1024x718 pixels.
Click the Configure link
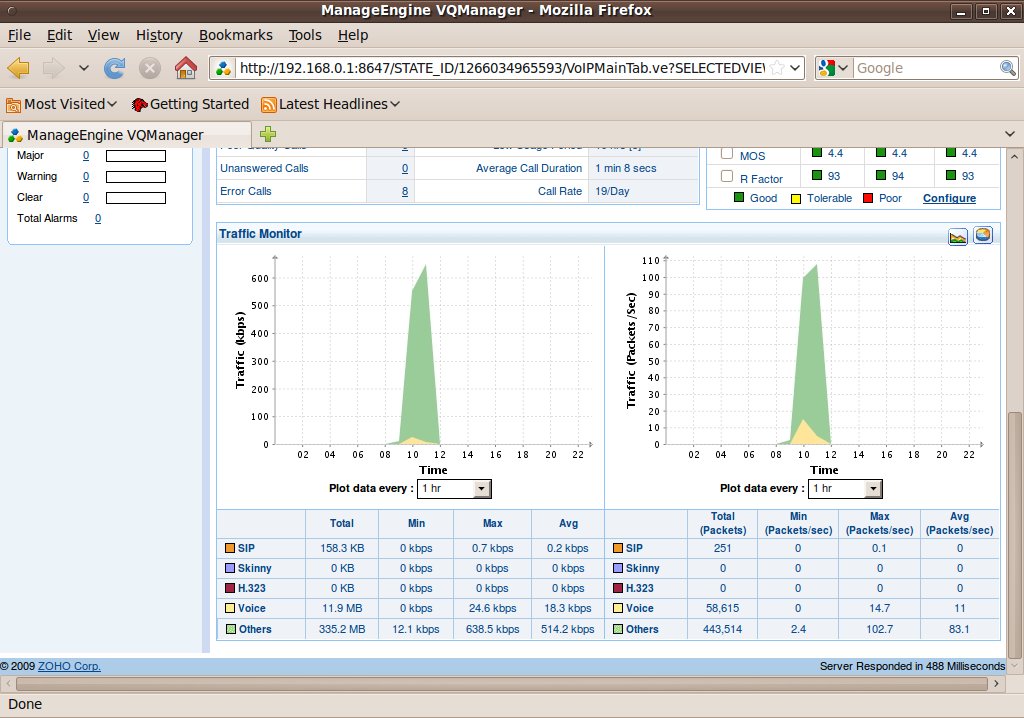point(949,198)
